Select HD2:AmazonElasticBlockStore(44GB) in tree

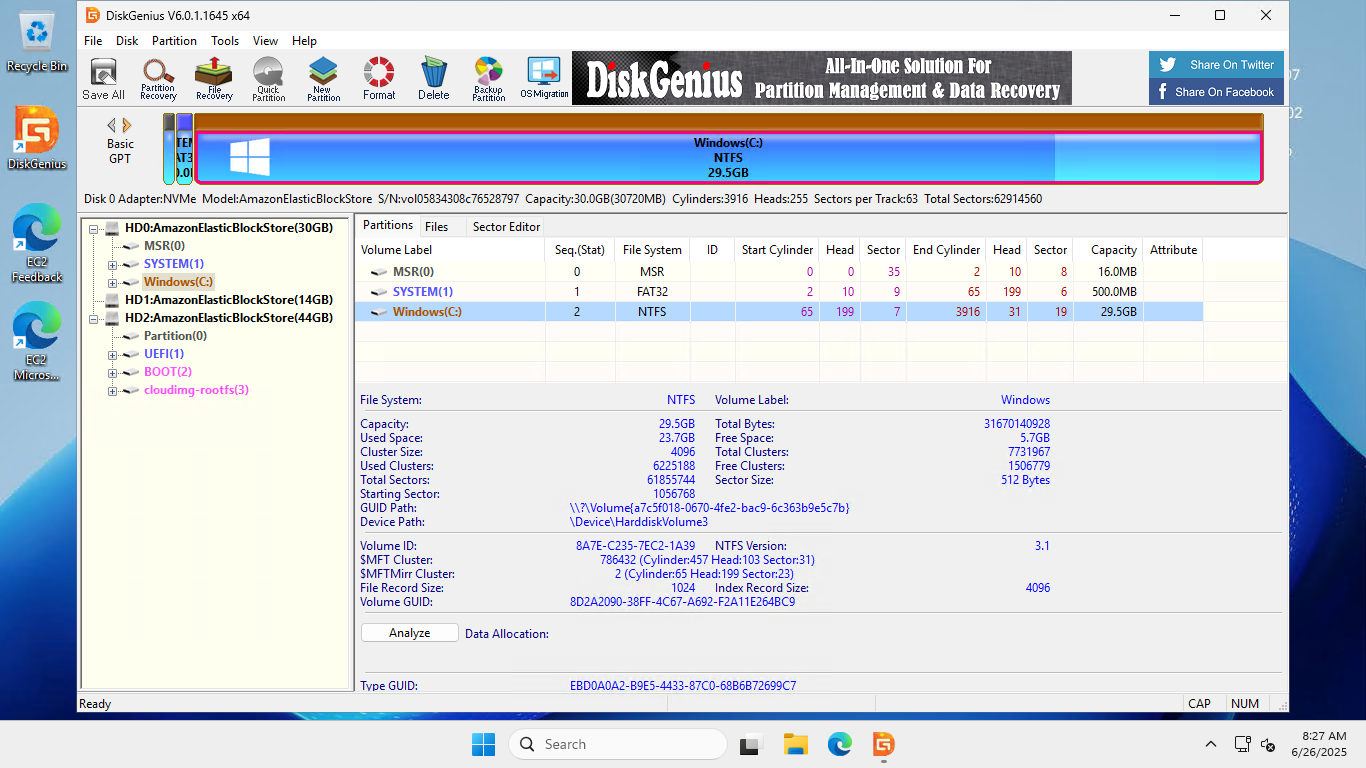coord(229,318)
